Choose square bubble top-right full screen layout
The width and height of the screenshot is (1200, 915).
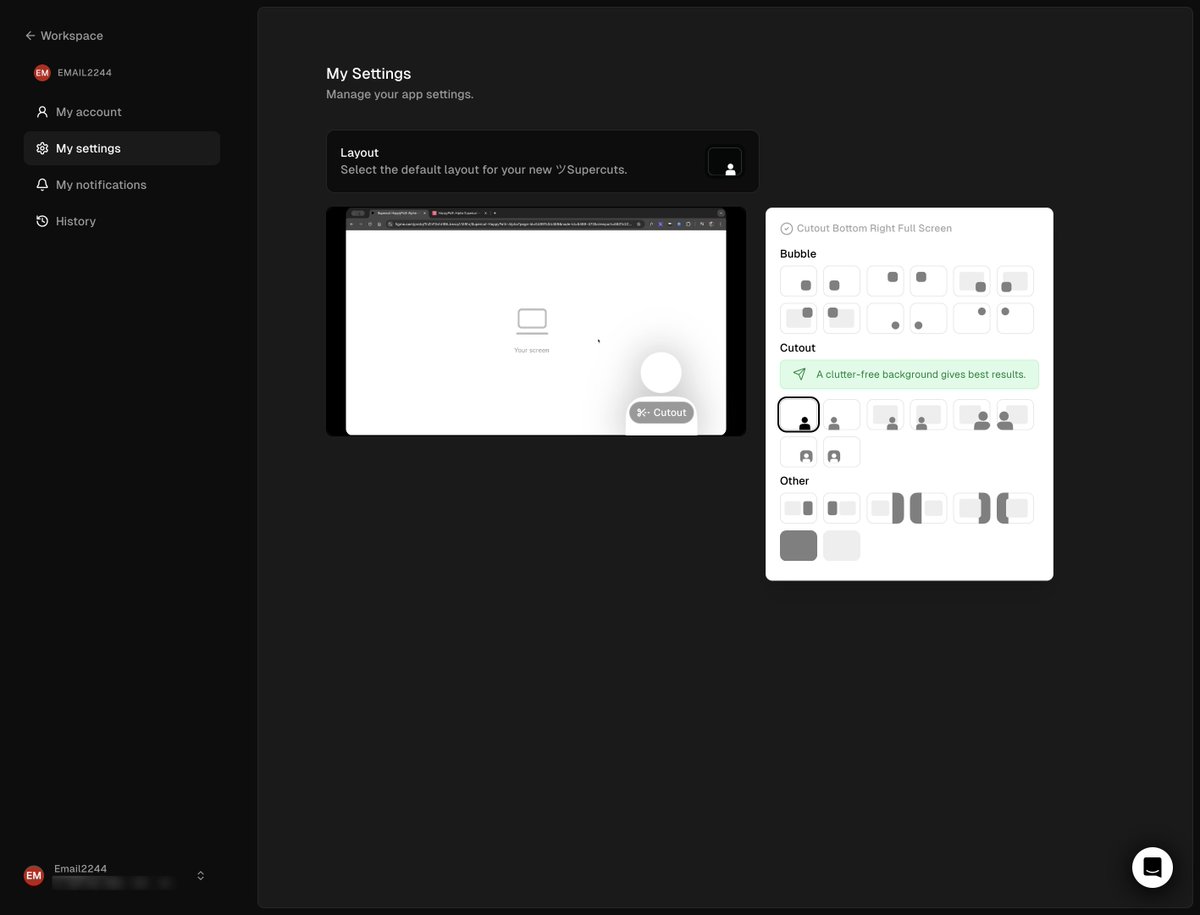click(x=885, y=281)
